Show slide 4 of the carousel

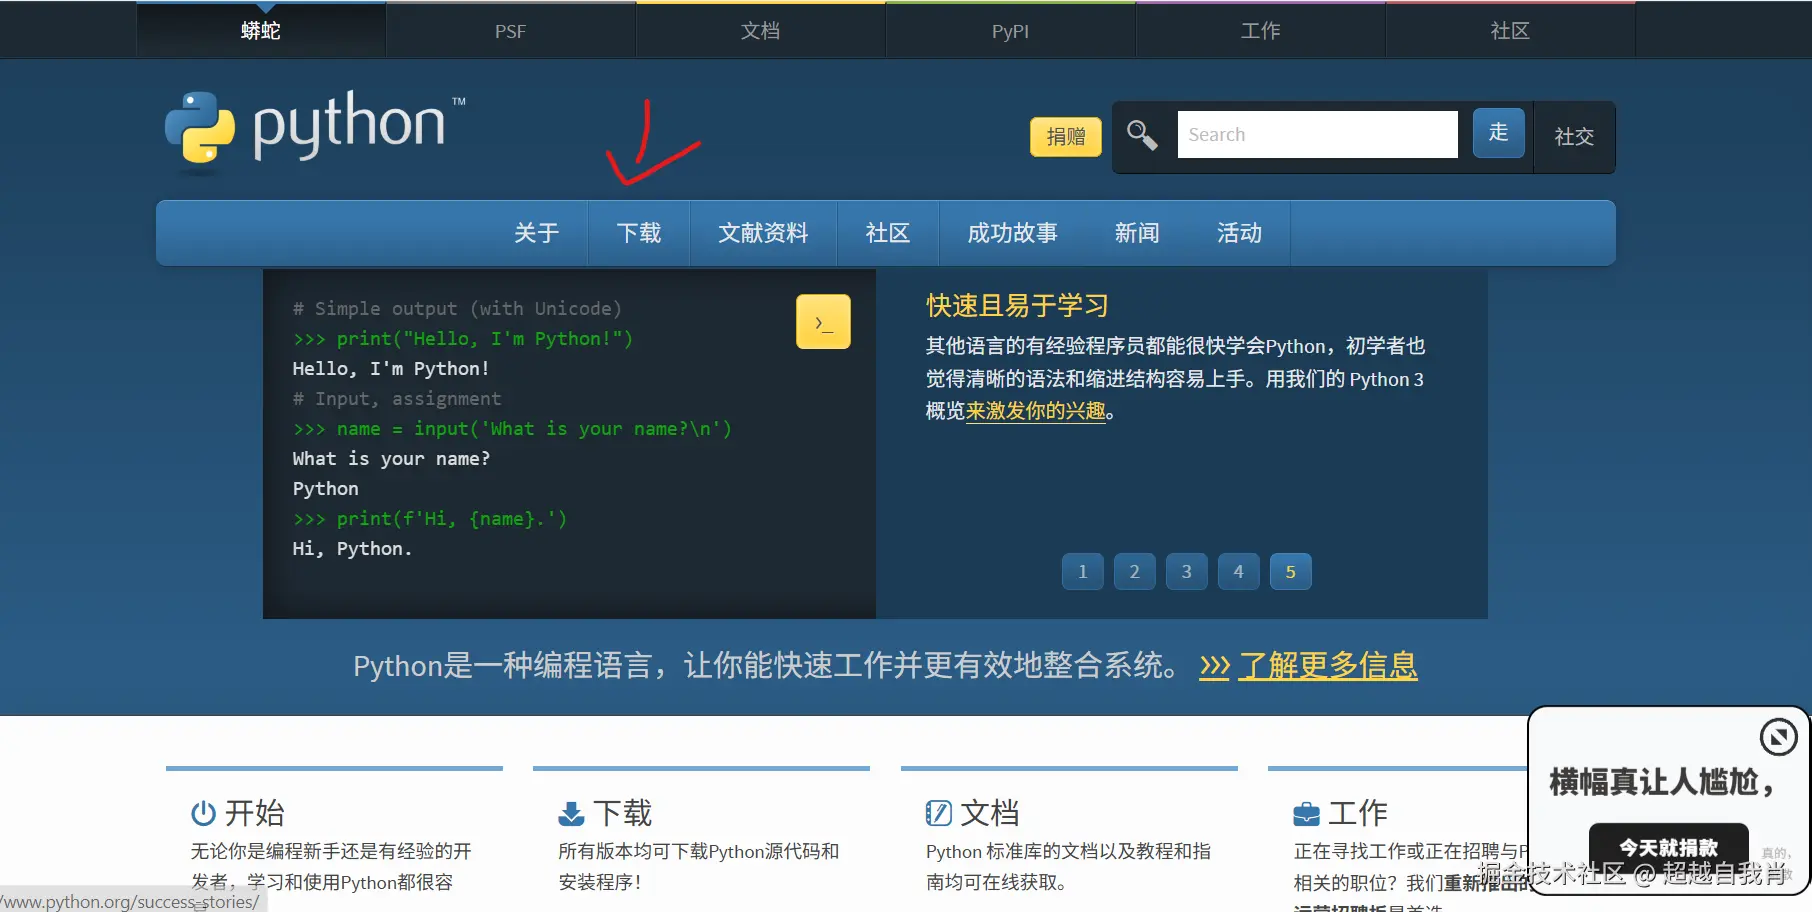tap(1239, 572)
